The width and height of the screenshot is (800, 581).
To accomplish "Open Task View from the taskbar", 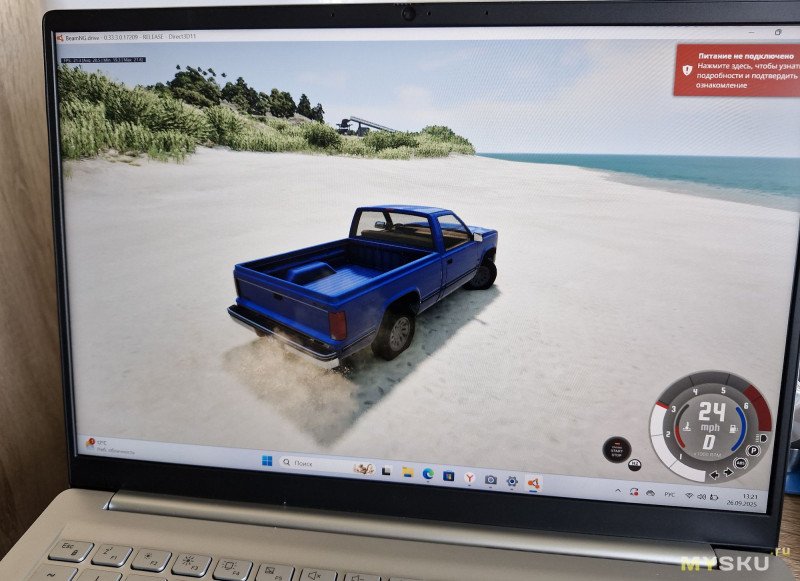I will coord(386,470).
